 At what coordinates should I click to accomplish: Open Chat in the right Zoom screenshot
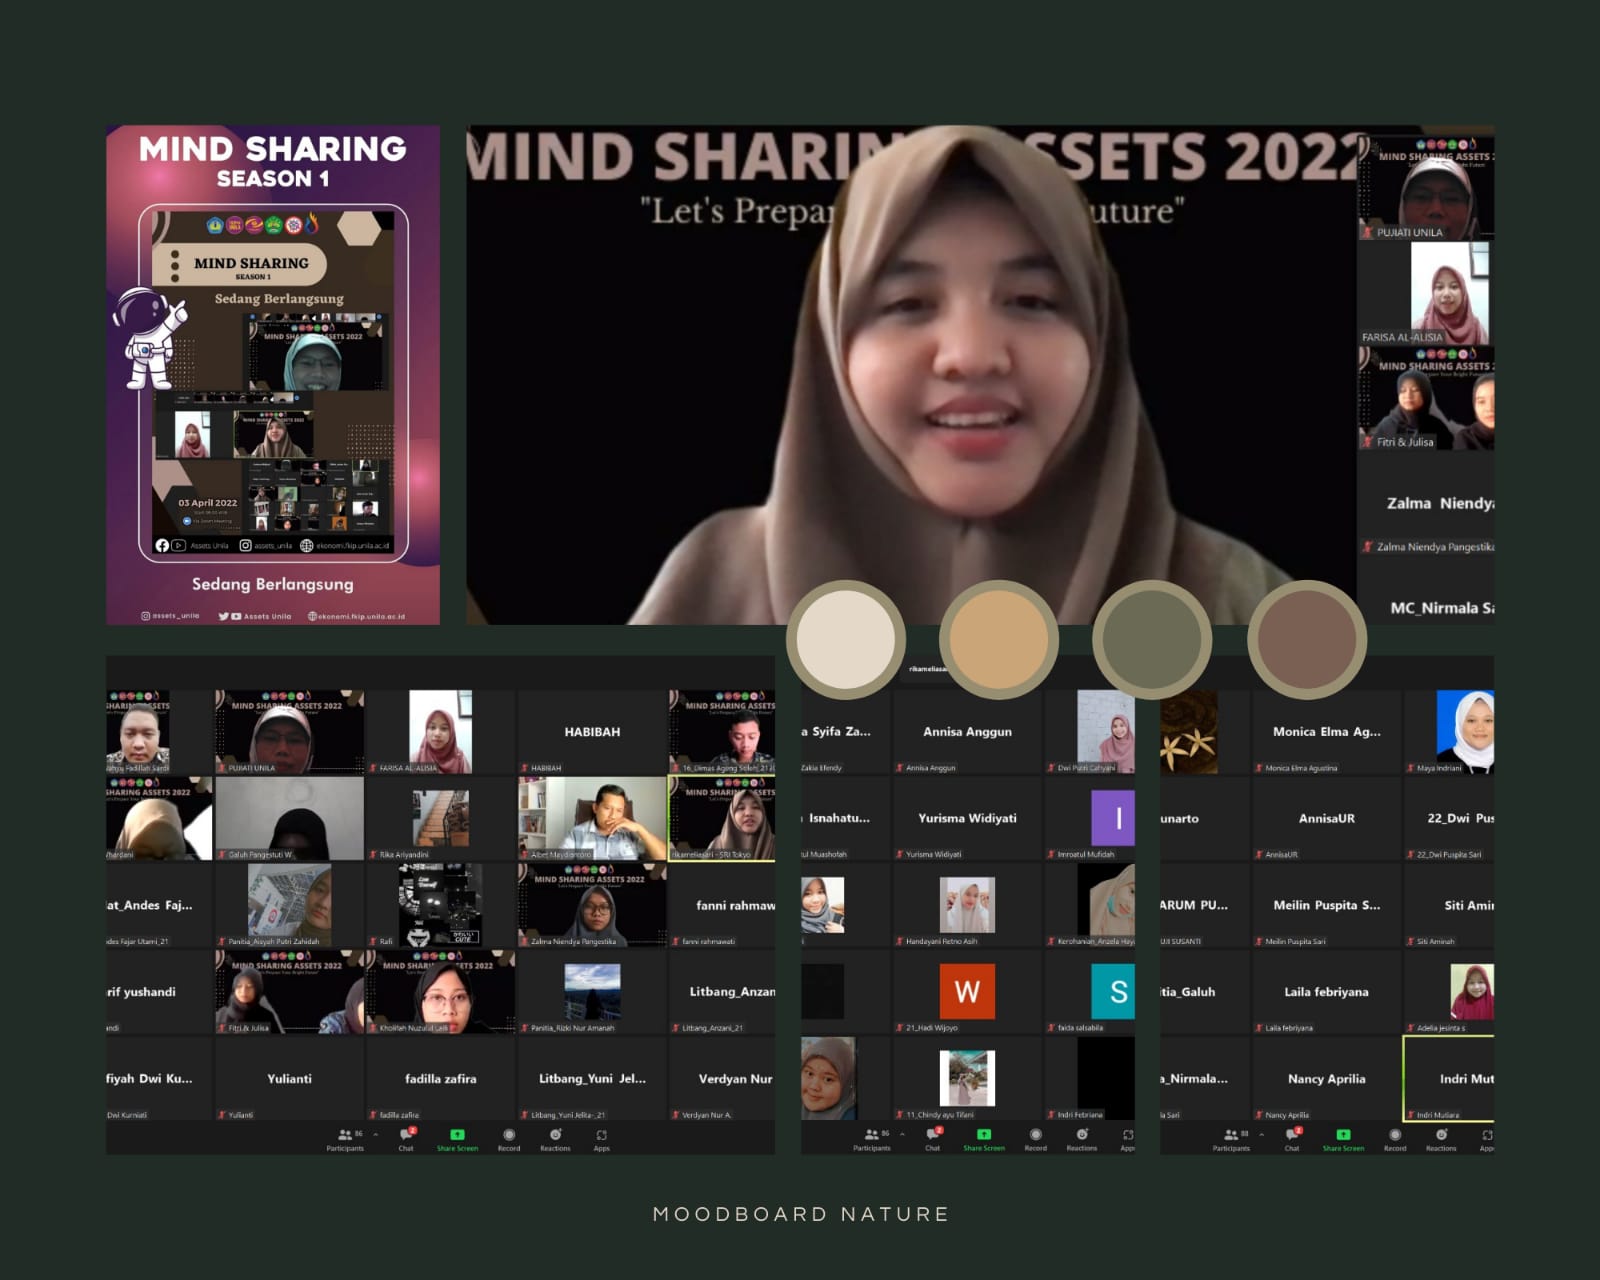tap(1292, 1140)
